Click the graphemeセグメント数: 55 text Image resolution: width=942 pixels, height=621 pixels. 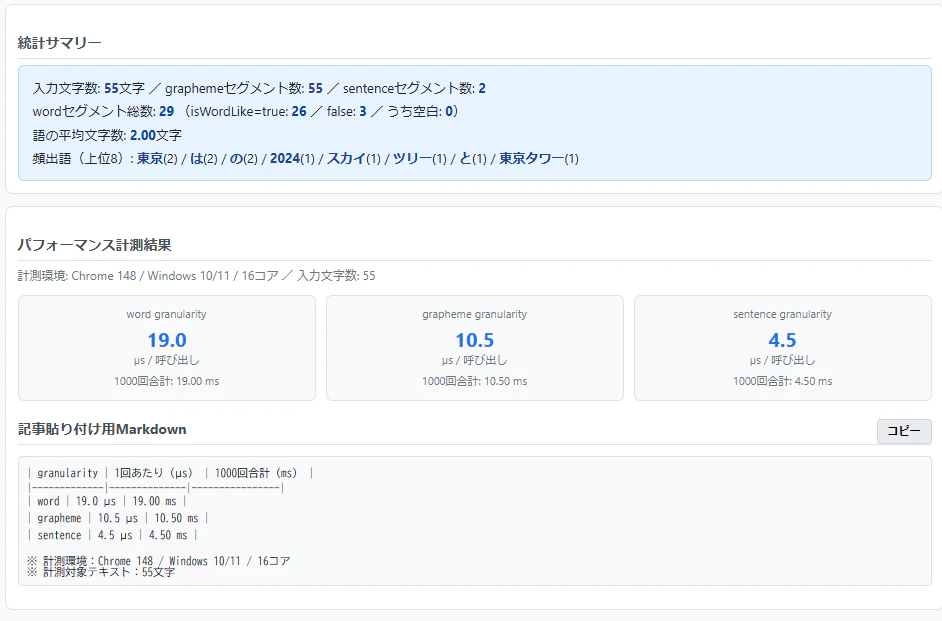(244, 88)
